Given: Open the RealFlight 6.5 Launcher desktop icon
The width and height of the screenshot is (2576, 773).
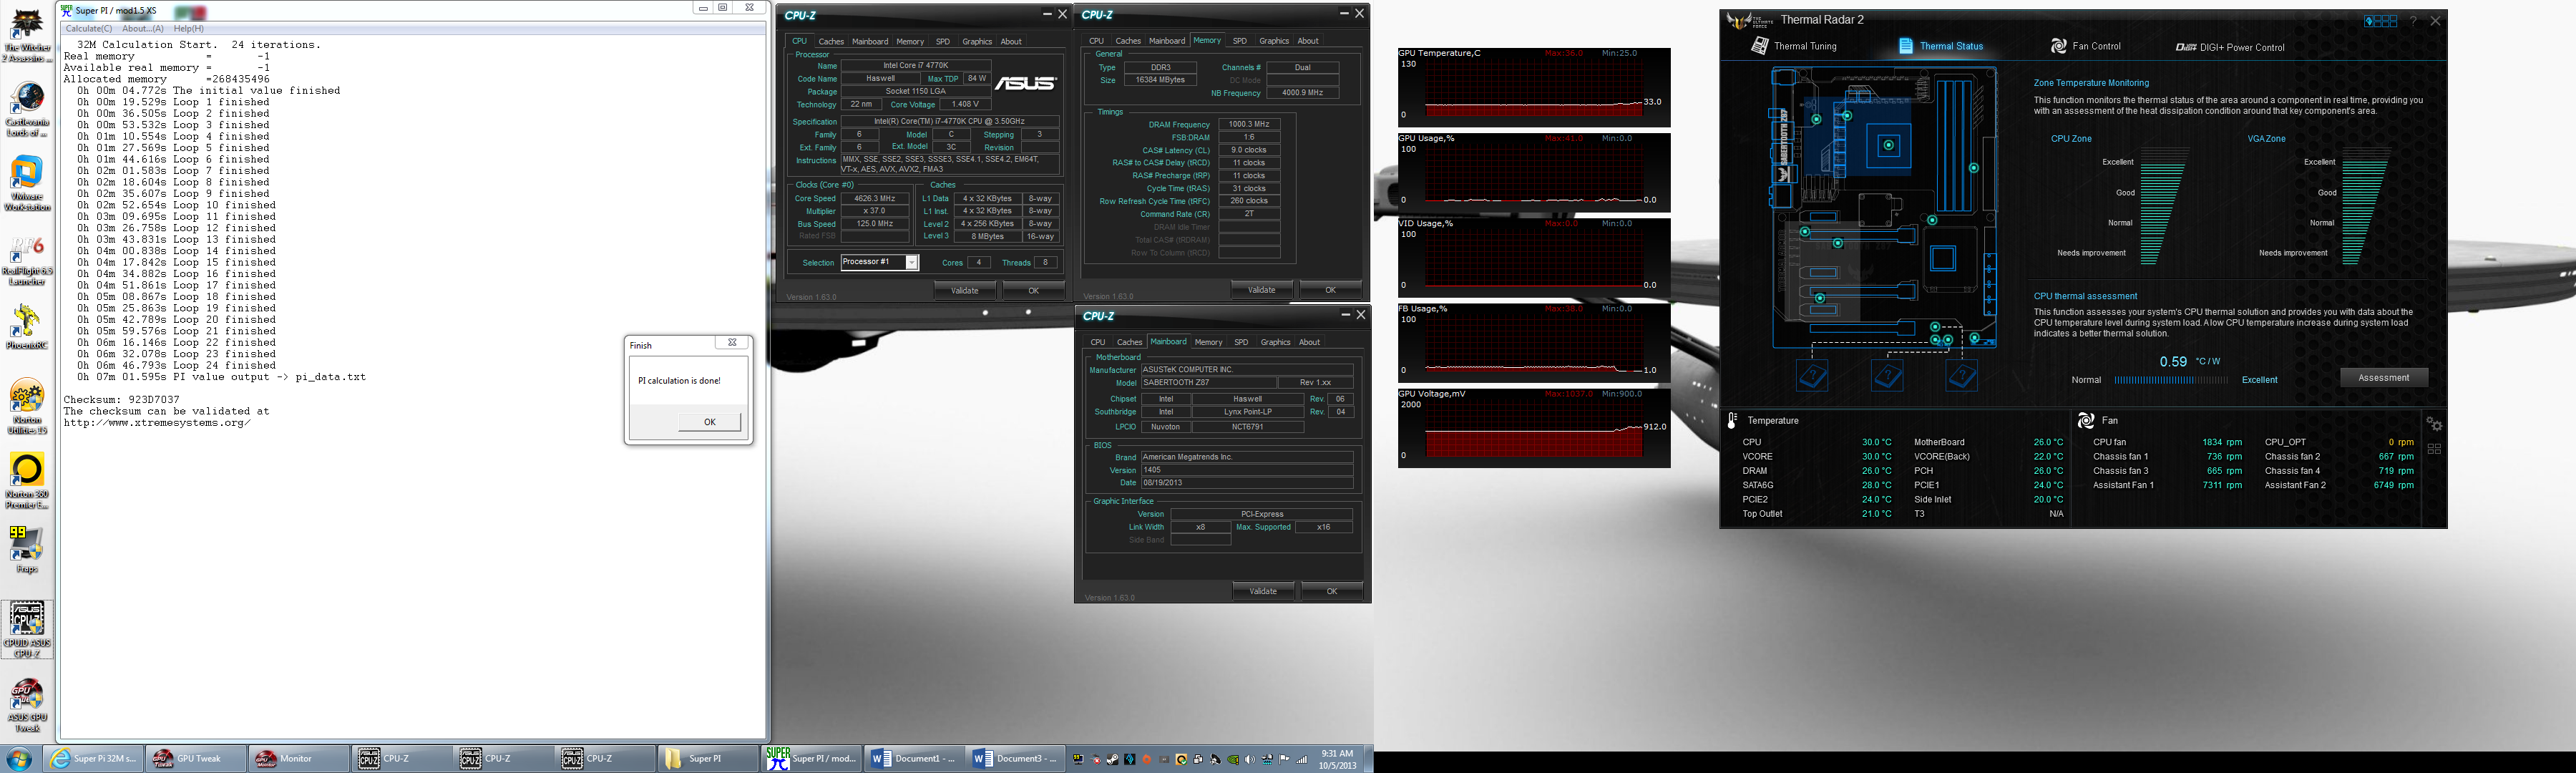Looking at the screenshot, I should [x=27, y=260].
